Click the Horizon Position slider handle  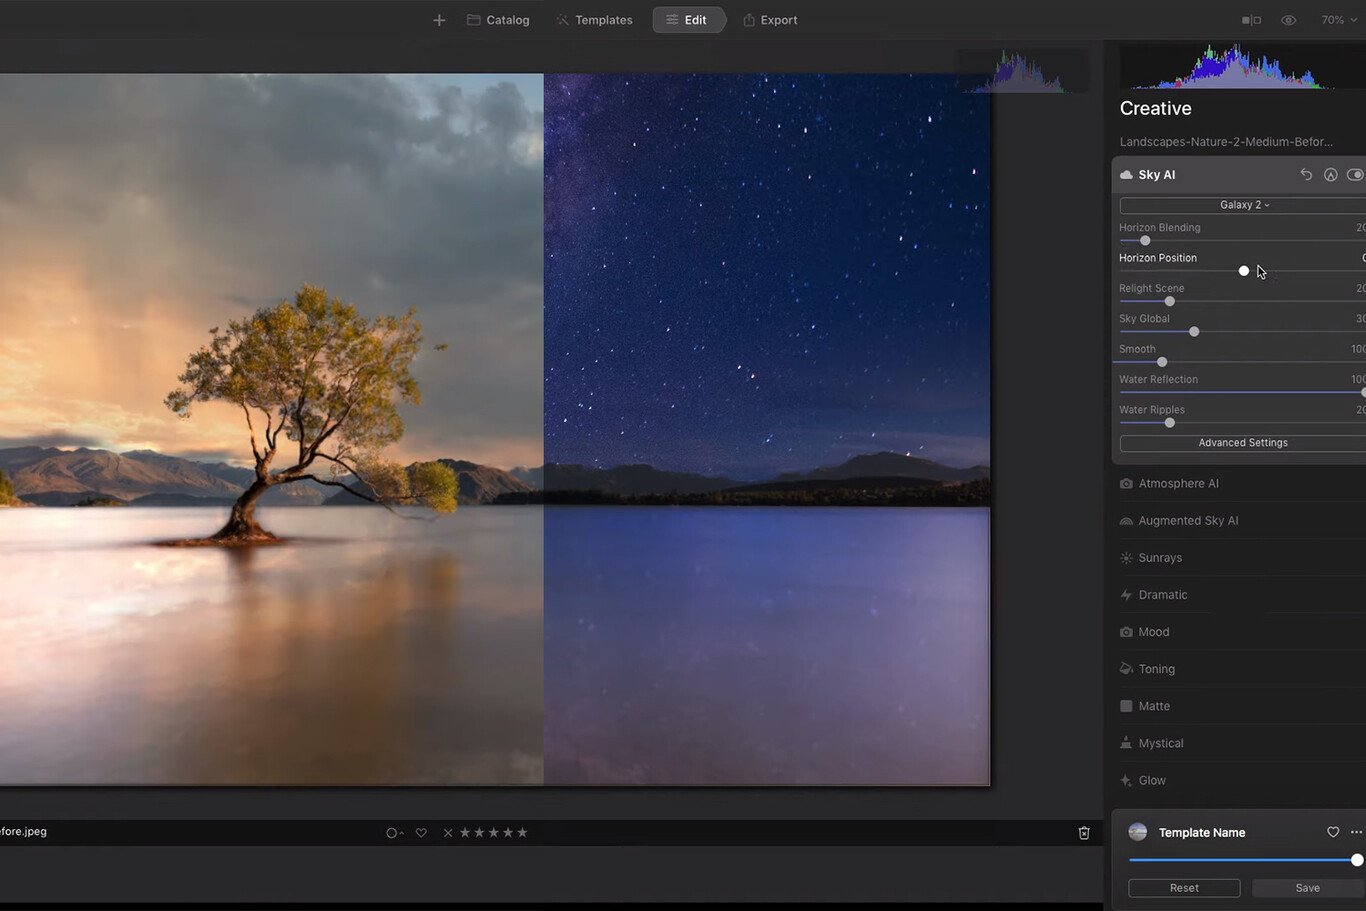[1244, 271]
